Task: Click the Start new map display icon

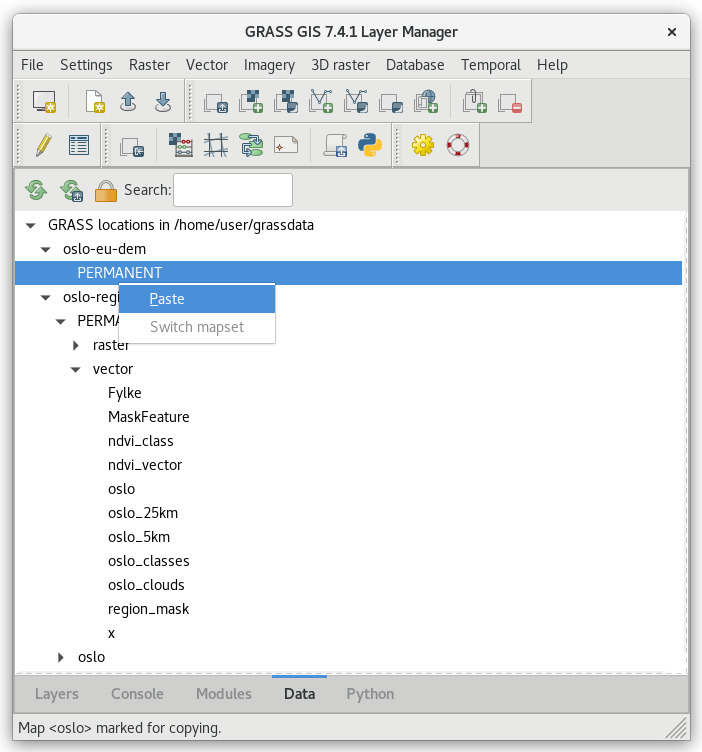Action: coord(44,101)
